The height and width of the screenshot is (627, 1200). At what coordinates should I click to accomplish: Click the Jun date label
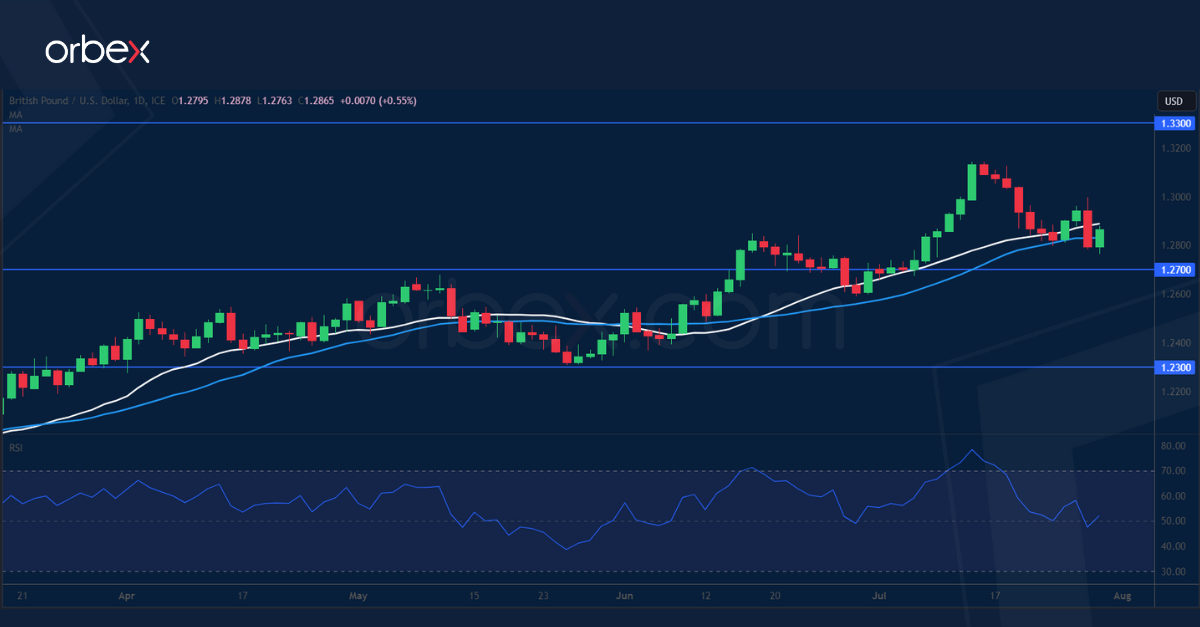pos(625,596)
